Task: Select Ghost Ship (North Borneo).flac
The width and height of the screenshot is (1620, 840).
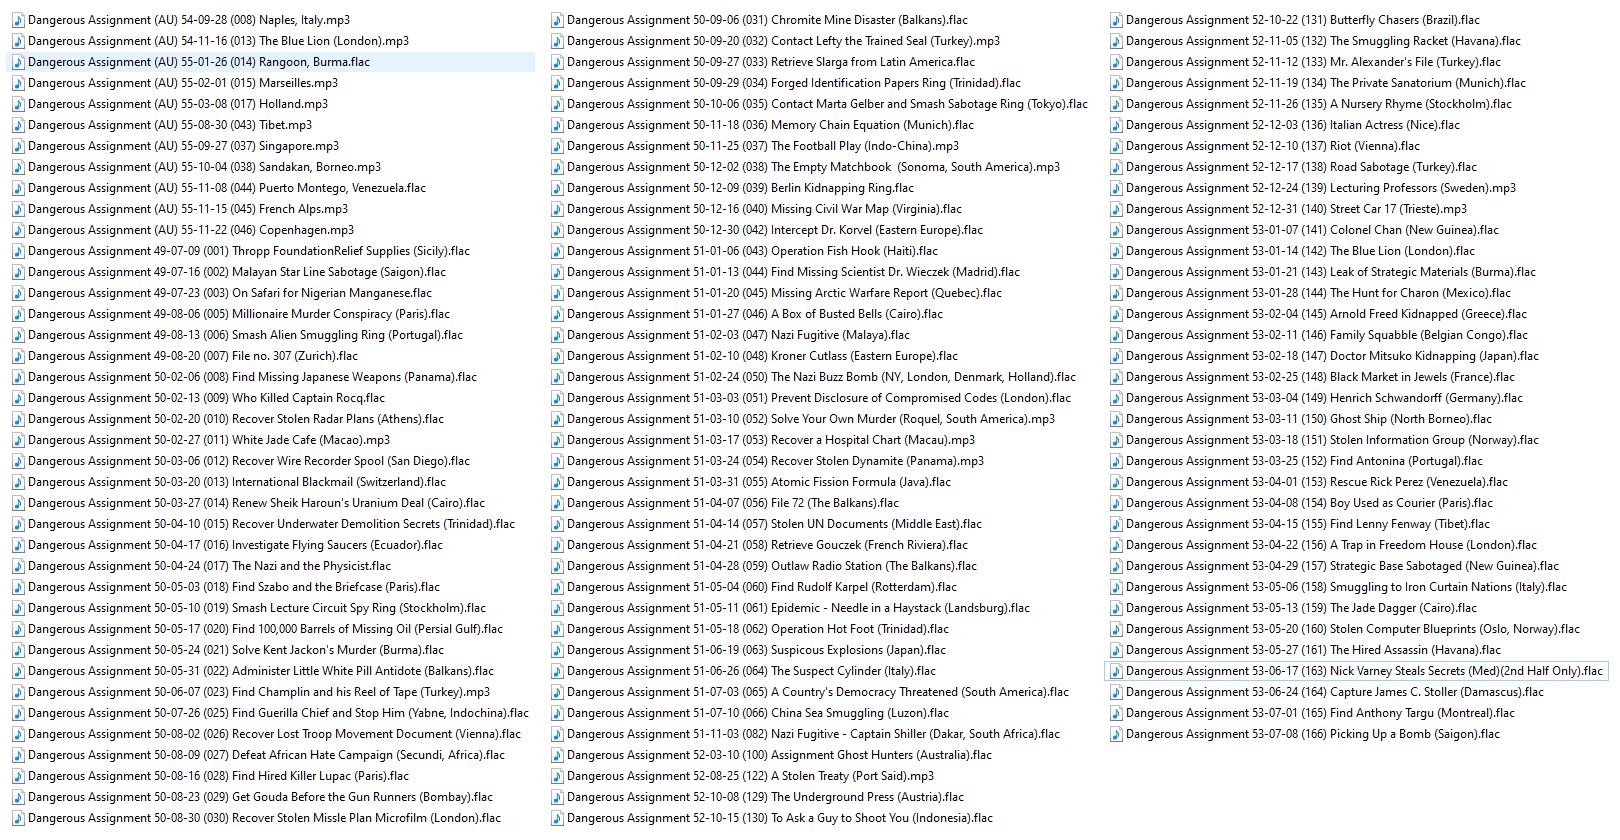Action: point(1308,419)
